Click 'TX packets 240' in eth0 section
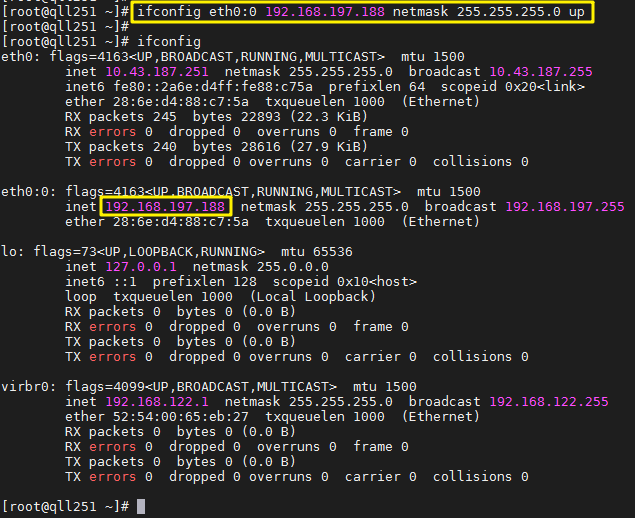The height and width of the screenshot is (518, 635). pos(121,147)
